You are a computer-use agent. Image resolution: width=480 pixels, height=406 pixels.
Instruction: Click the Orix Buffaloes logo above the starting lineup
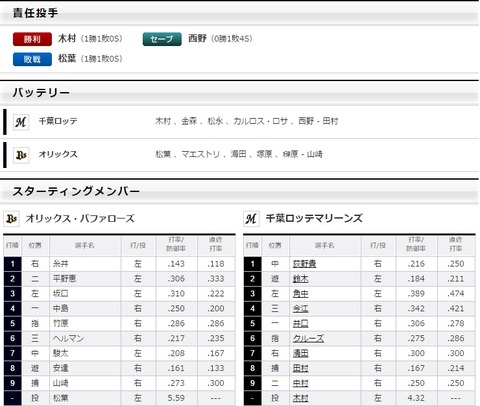coord(11,219)
